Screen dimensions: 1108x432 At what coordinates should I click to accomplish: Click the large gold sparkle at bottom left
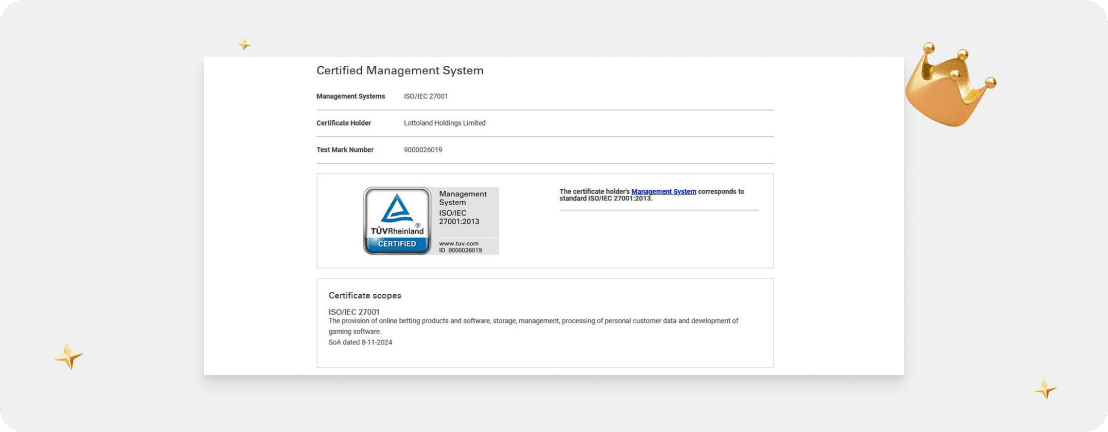coord(69,356)
